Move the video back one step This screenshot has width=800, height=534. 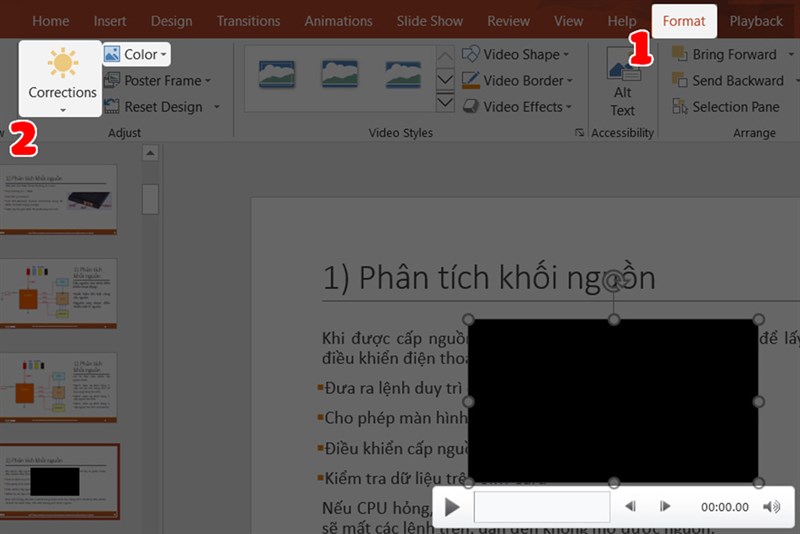[630, 507]
